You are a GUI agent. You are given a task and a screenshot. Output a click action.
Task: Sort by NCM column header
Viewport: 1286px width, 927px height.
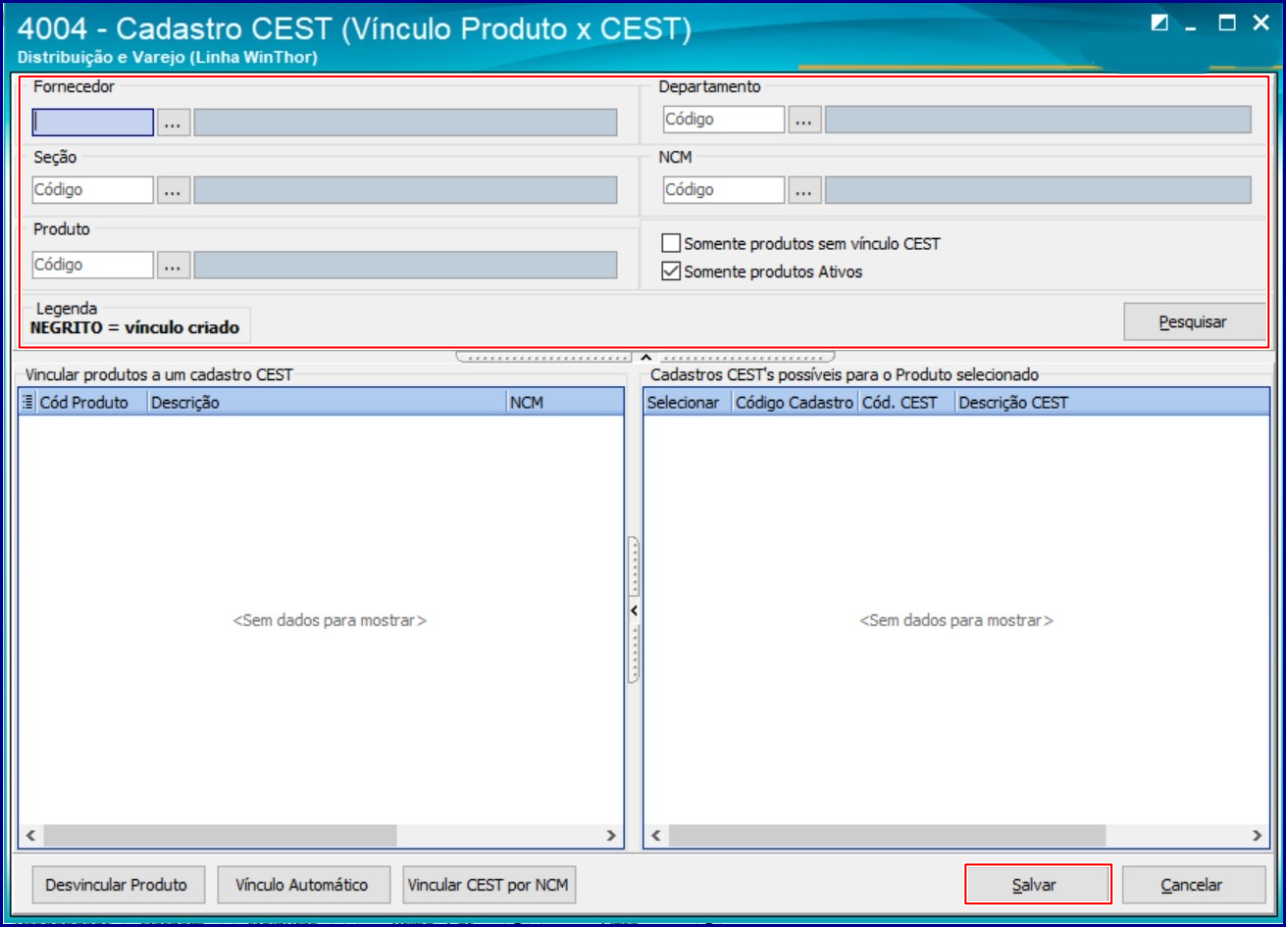pos(564,403)
